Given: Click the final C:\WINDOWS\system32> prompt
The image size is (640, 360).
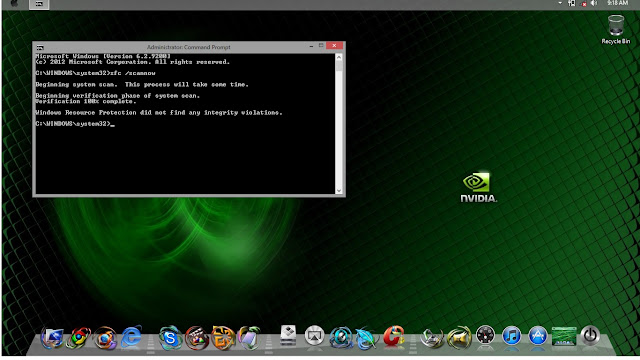Looking at the screenshot, I should pos(74,124).
